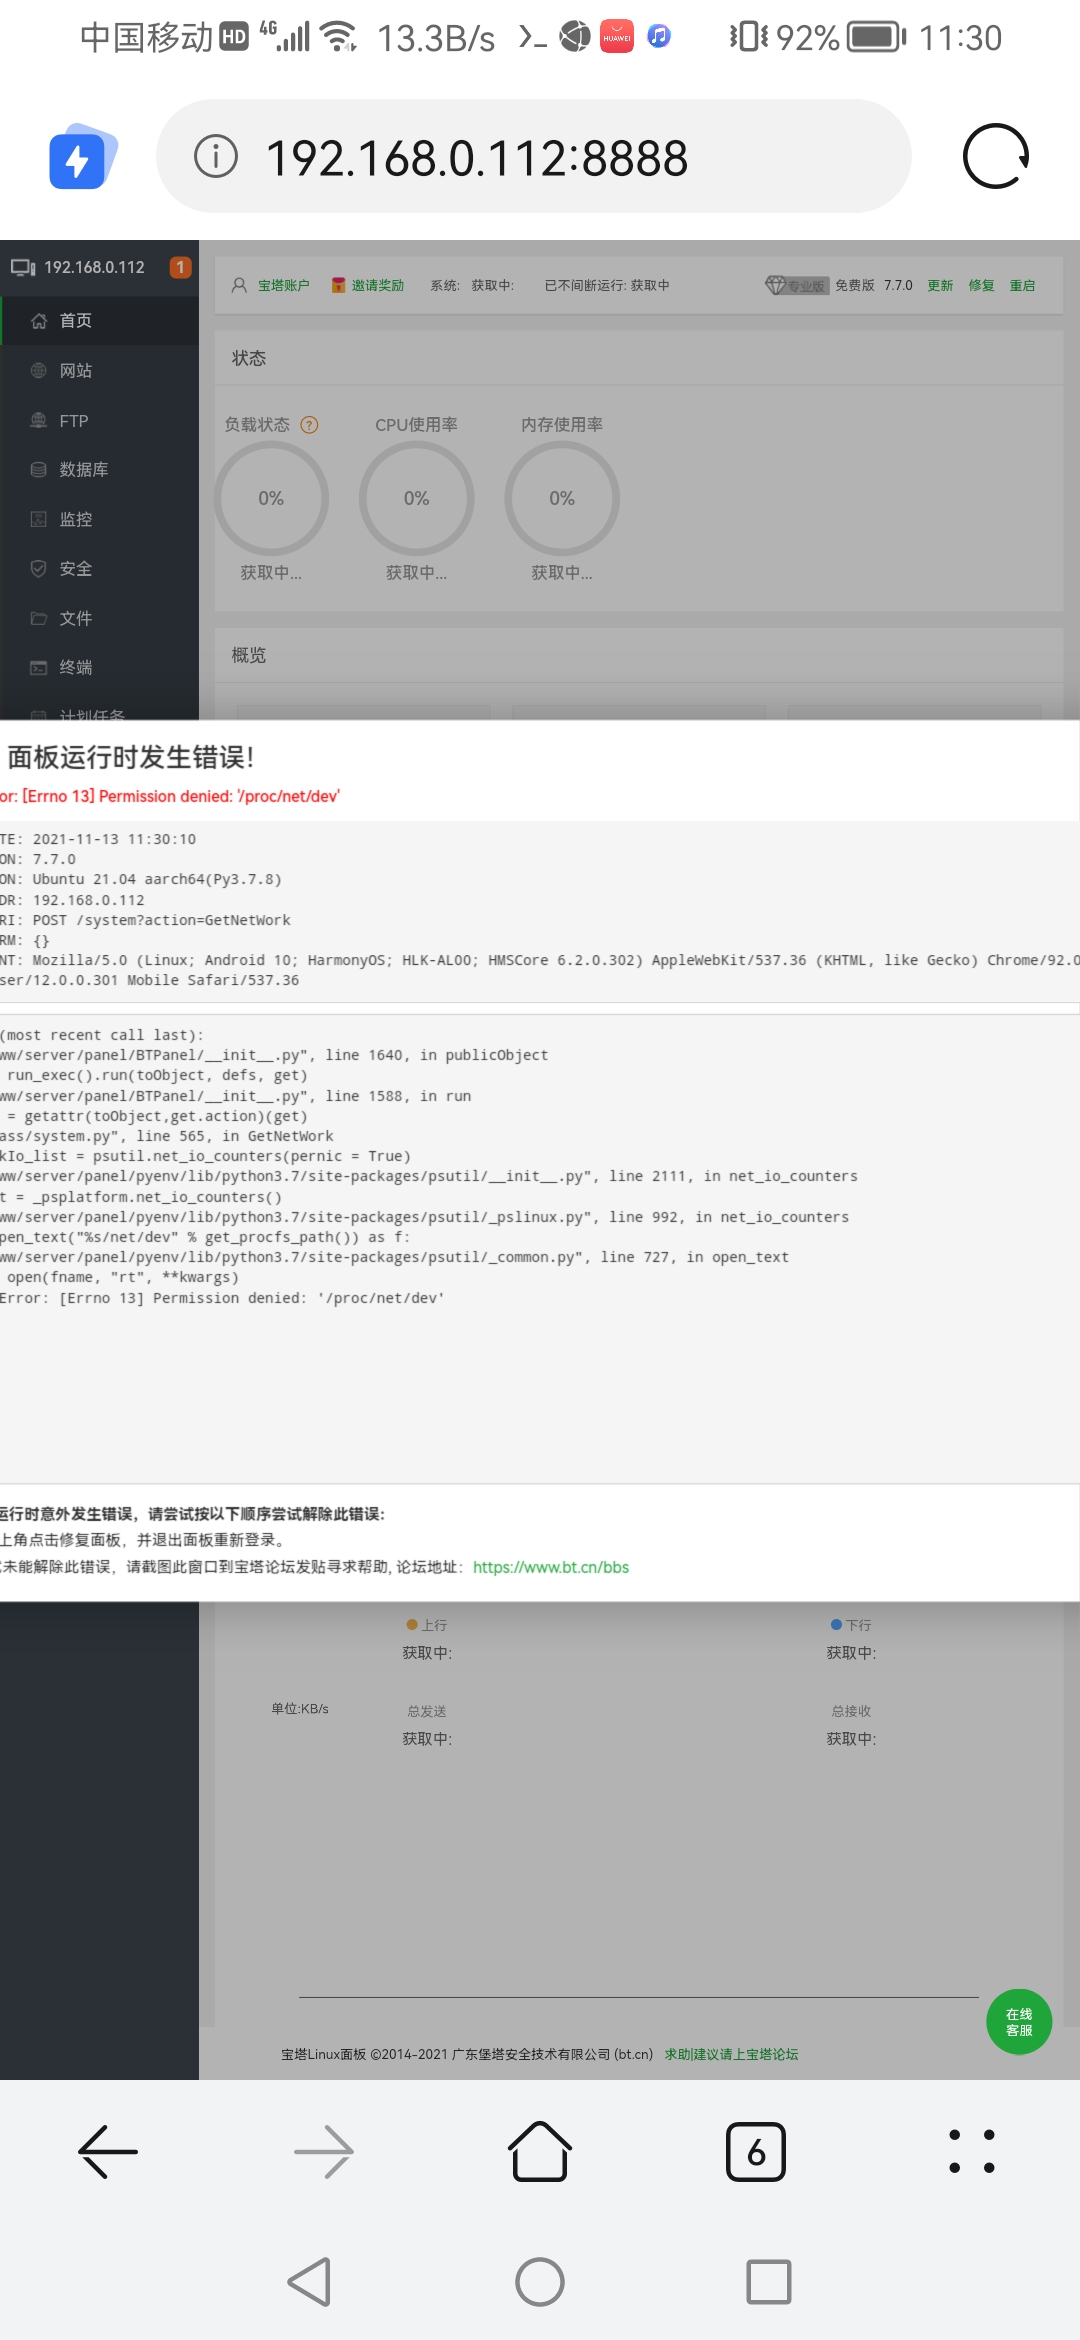The height and width of the screenshot is (2340, 1080).
Task: Open the 宝塔账户 link
Action: coord(283,286)
